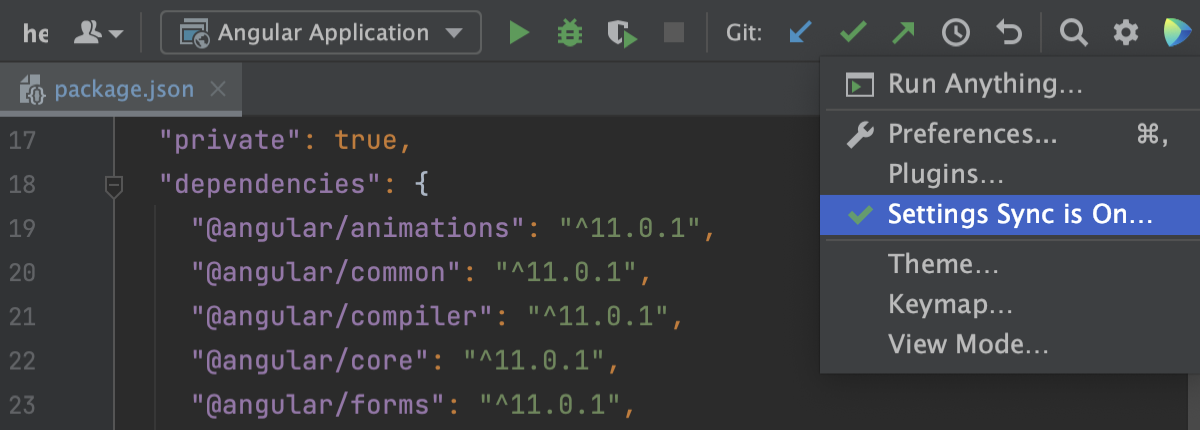Viewport: 1200px width, 430px height.
Task: Run with Coverage shield icon
Action: pyautogui.click(x=622, y=33)
